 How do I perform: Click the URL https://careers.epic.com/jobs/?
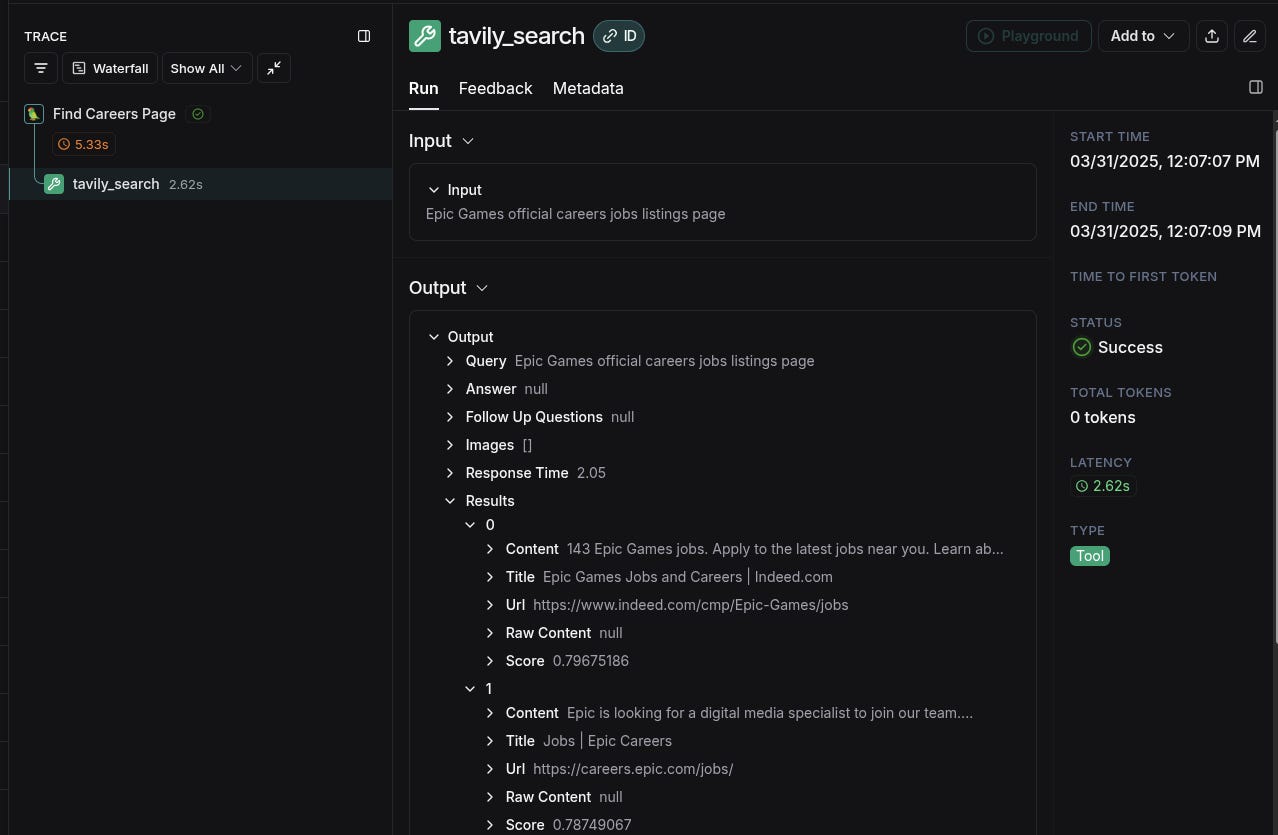[633, 769]
